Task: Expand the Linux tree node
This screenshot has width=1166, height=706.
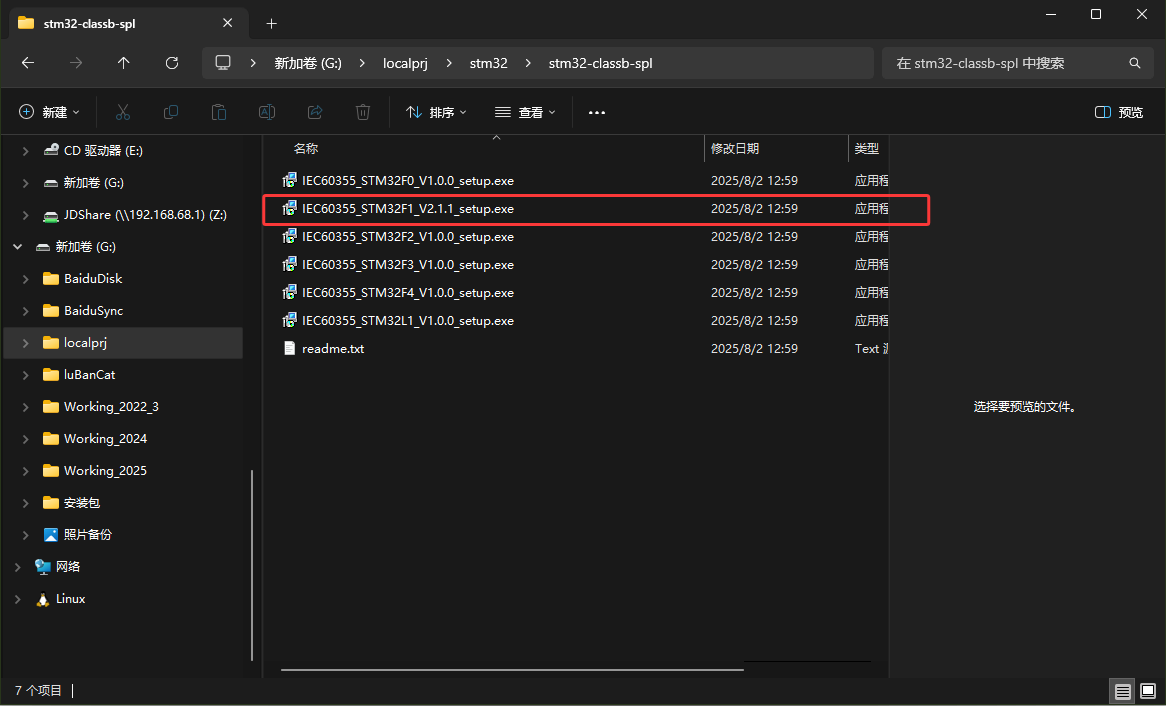Action: [18, 599]
